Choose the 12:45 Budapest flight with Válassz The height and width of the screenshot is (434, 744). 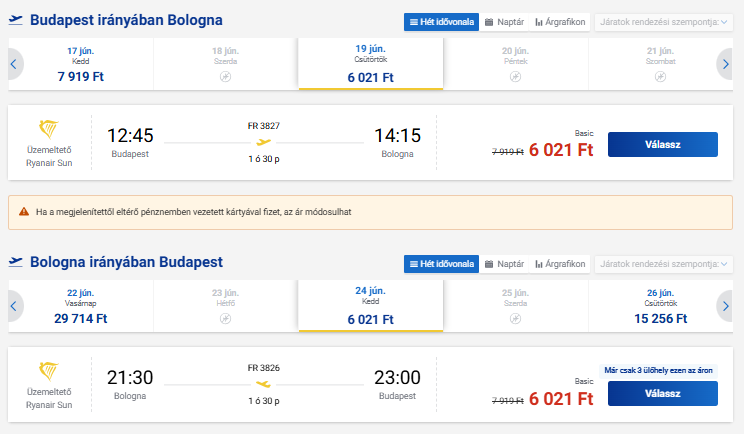pos(662,144)
